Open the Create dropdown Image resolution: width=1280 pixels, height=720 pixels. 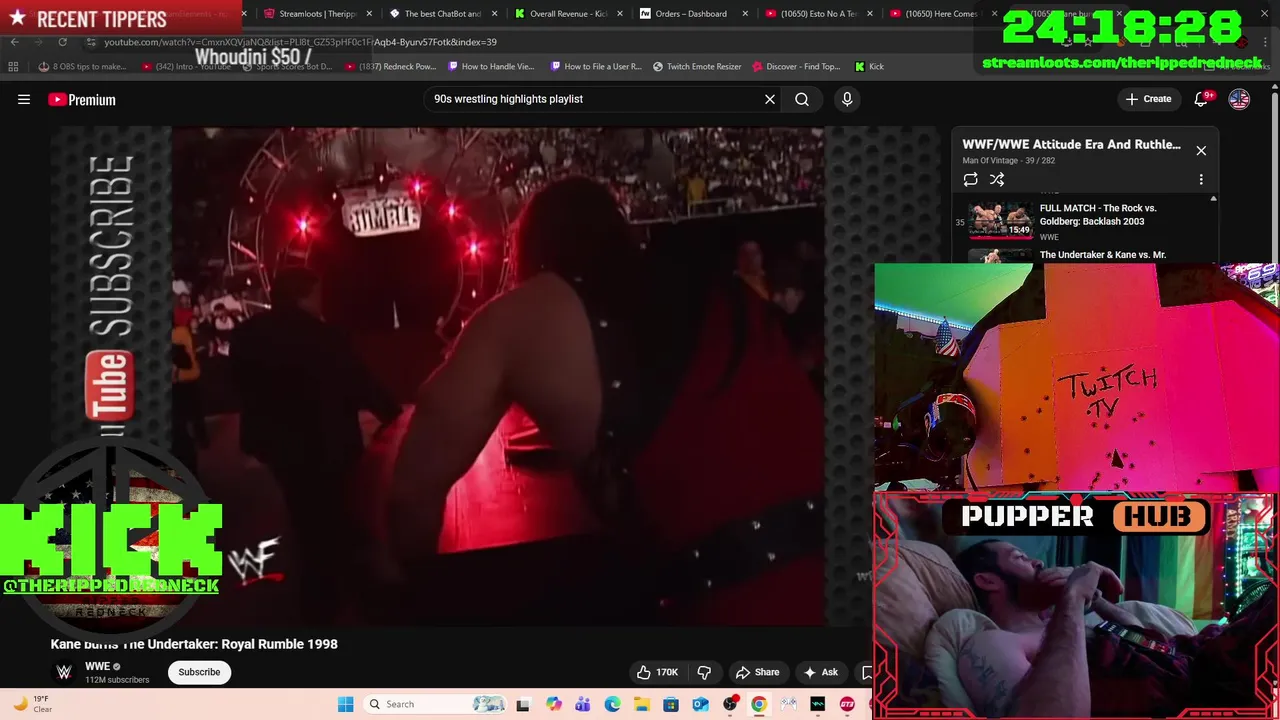click(1148, 99)
